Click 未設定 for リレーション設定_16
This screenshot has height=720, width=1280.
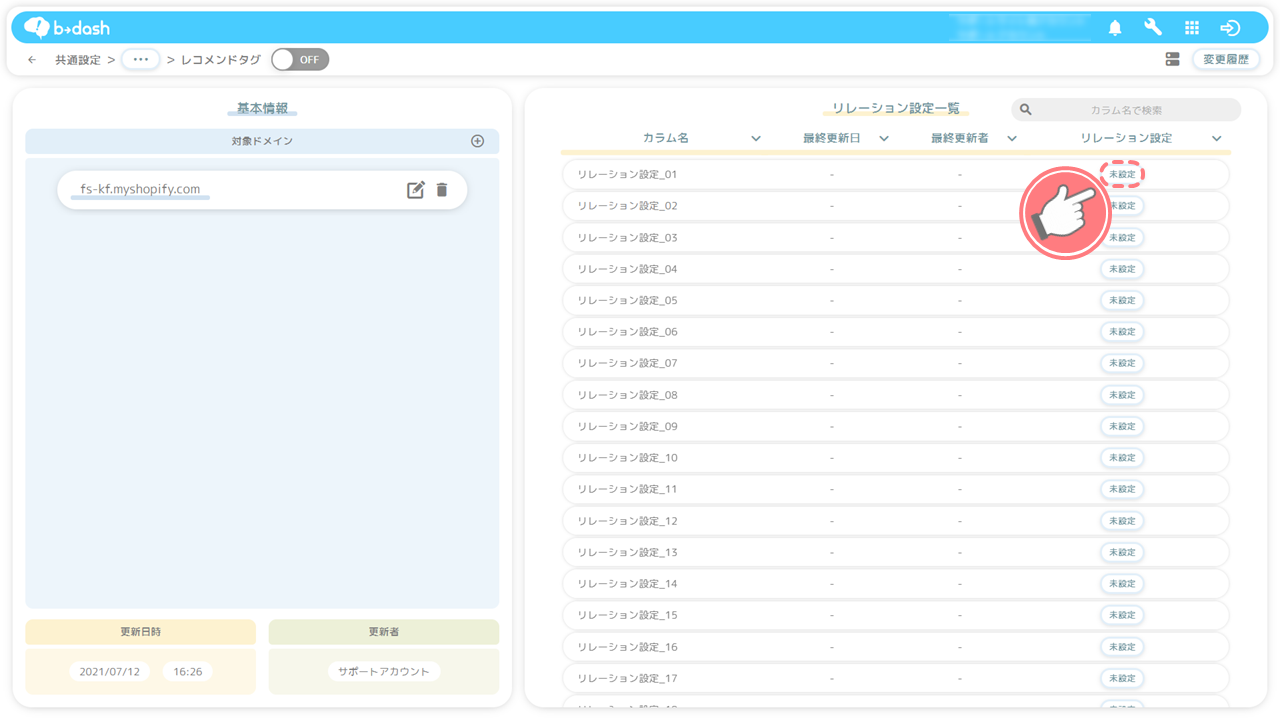[x=1122, y=647]
